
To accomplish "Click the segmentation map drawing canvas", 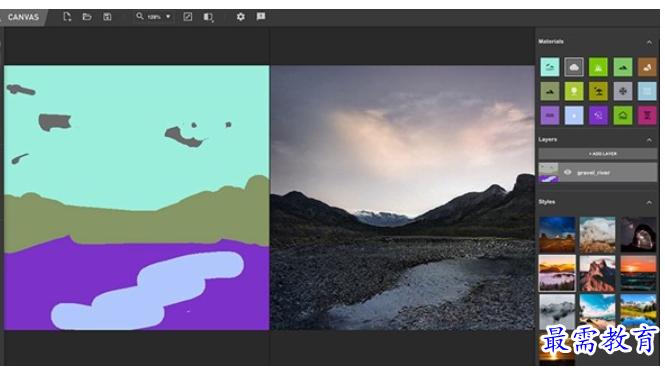I will pos(137,198).
